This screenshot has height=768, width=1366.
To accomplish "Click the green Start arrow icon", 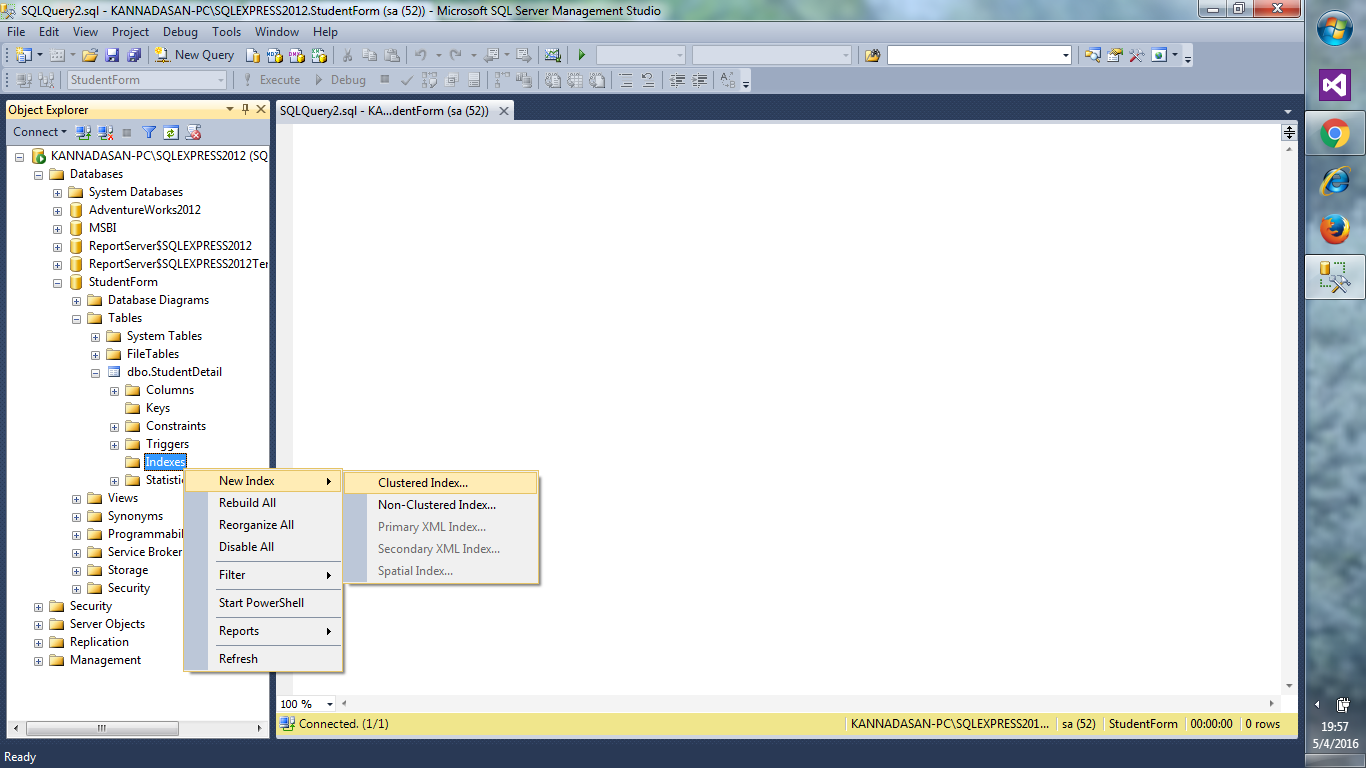I will point(582,55).
